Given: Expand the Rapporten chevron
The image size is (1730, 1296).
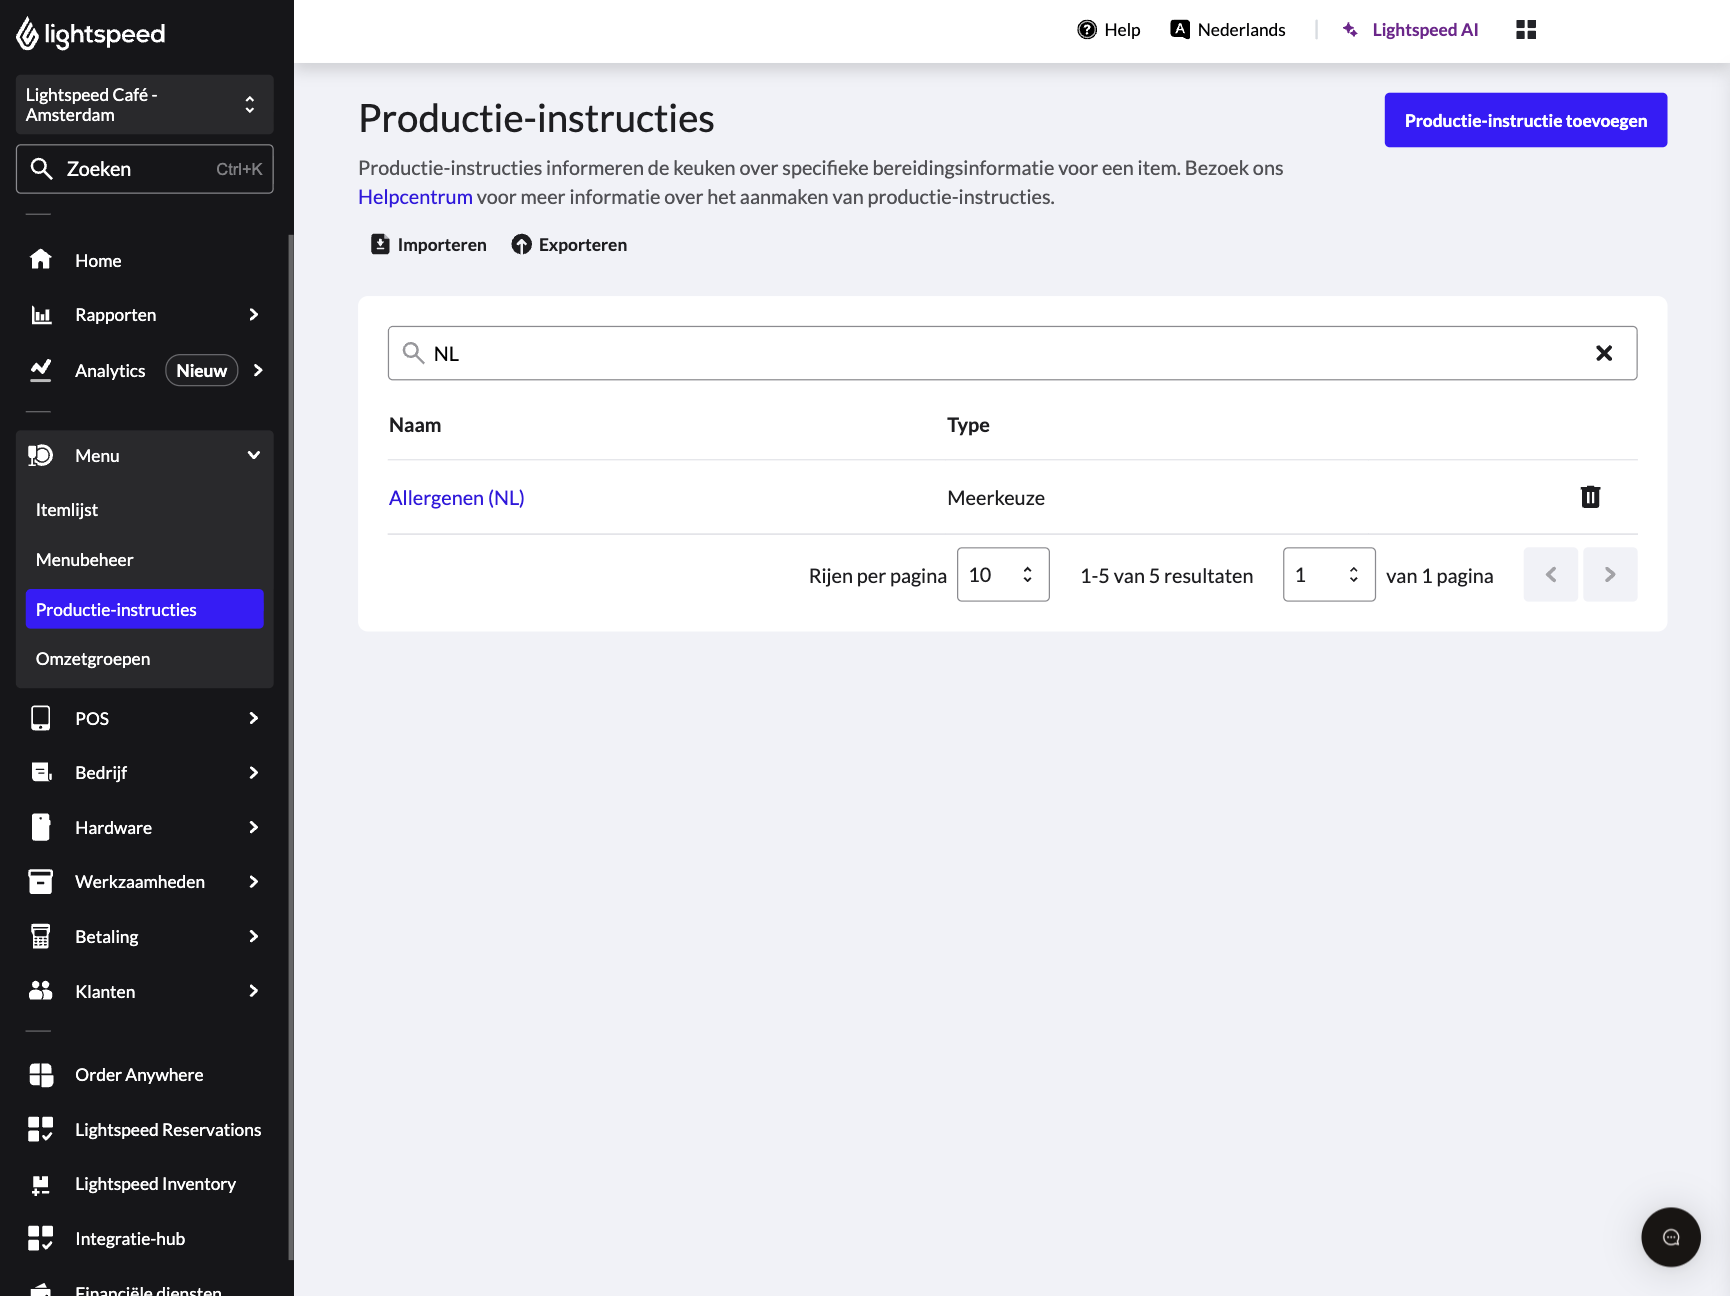Looking at the screenshot, I should [253, 315].
